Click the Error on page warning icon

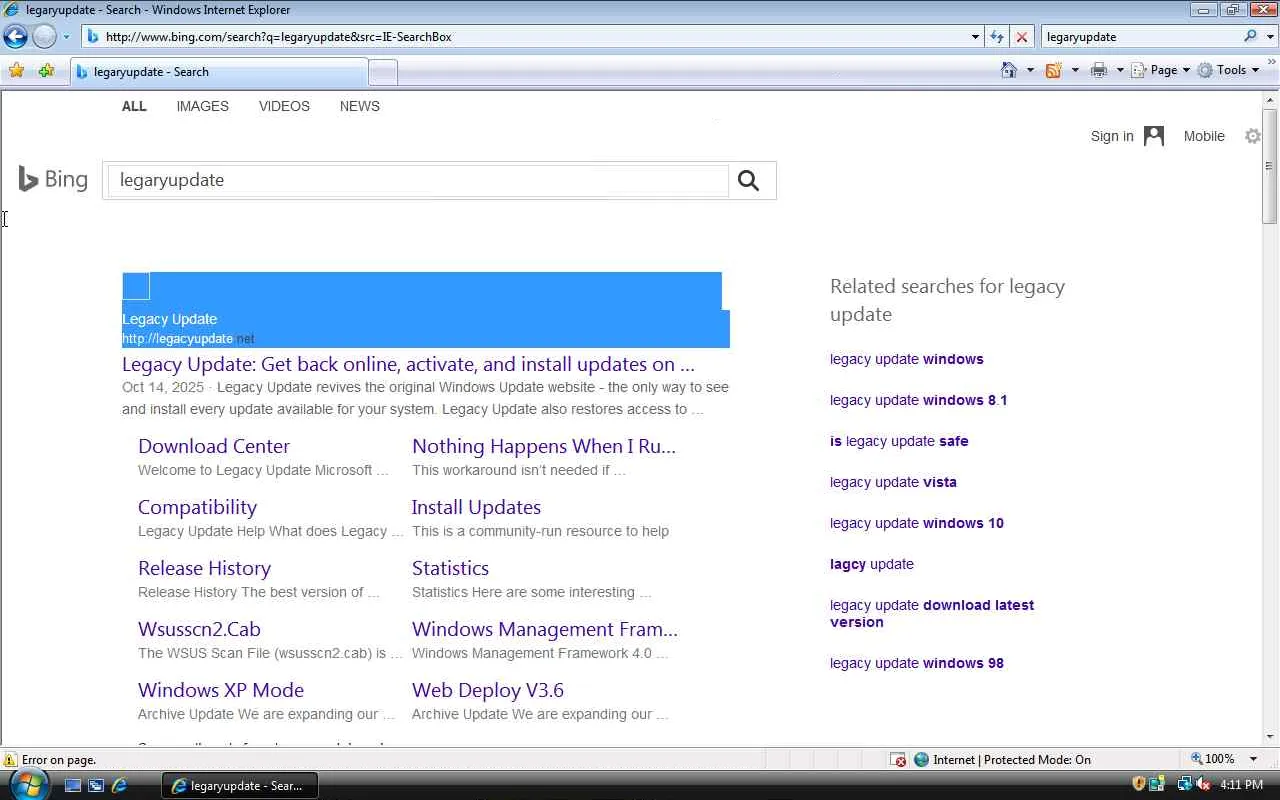point(11,760)
